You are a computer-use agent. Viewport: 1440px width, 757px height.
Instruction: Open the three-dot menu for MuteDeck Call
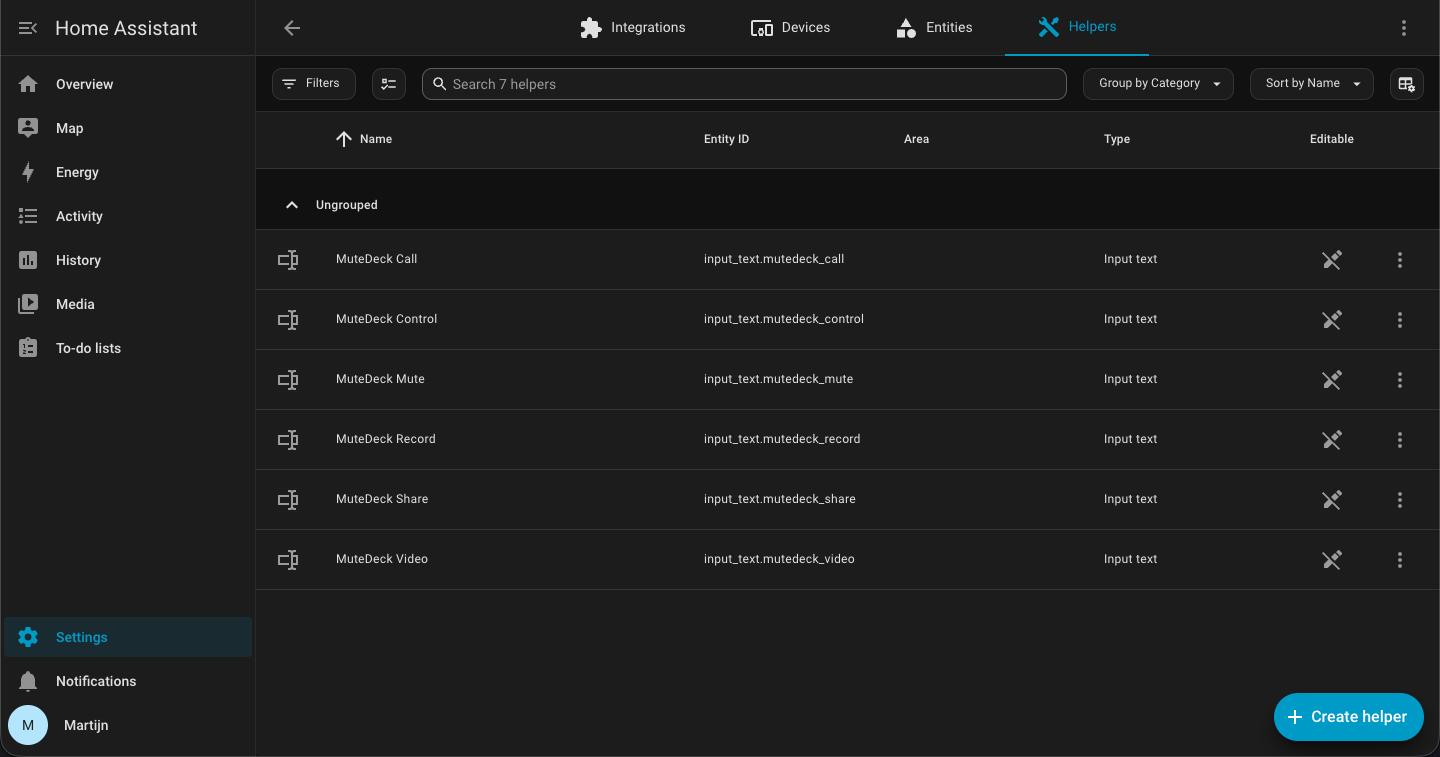[x=1400, y=260]
